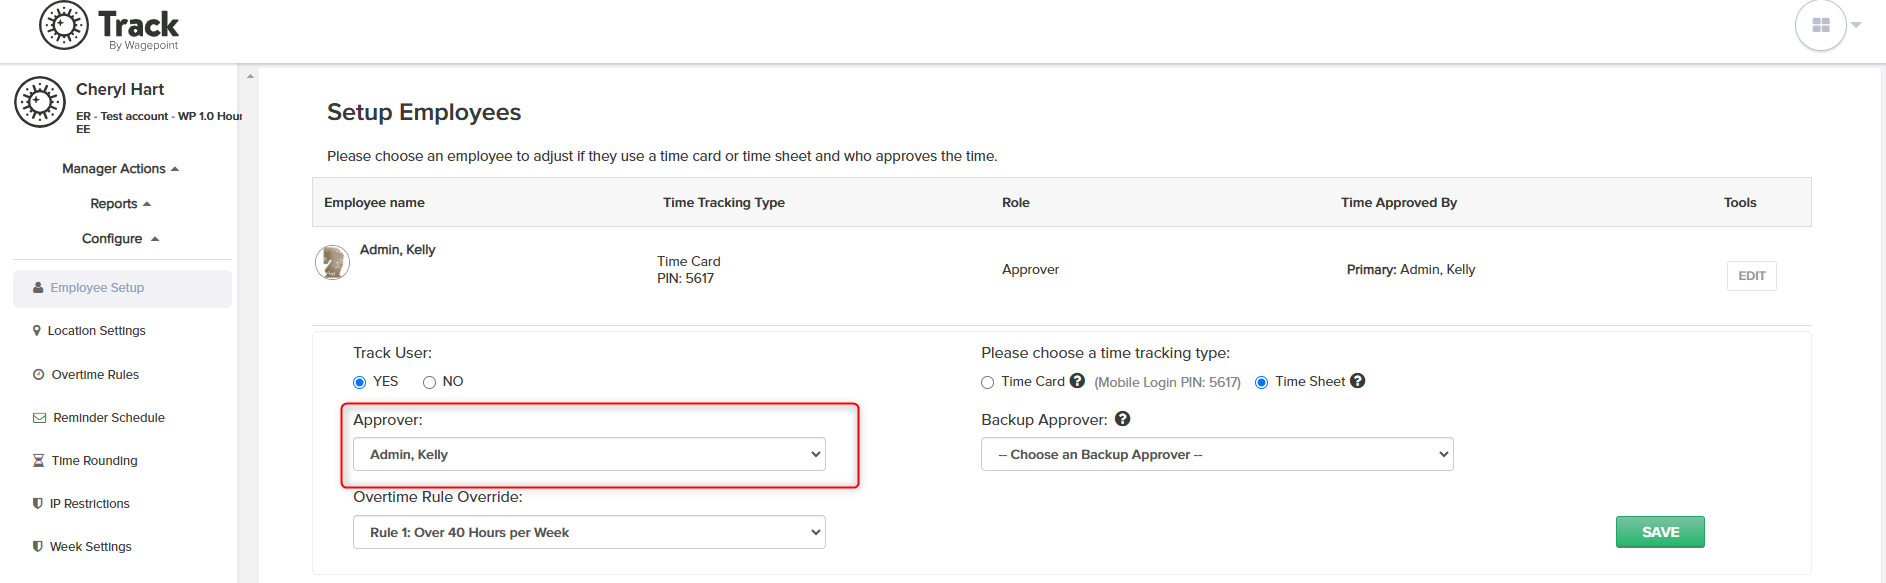The height and width of the screenshot is (583, 1886).
Task: Select NO for Track User
Action: click(429, 382)
